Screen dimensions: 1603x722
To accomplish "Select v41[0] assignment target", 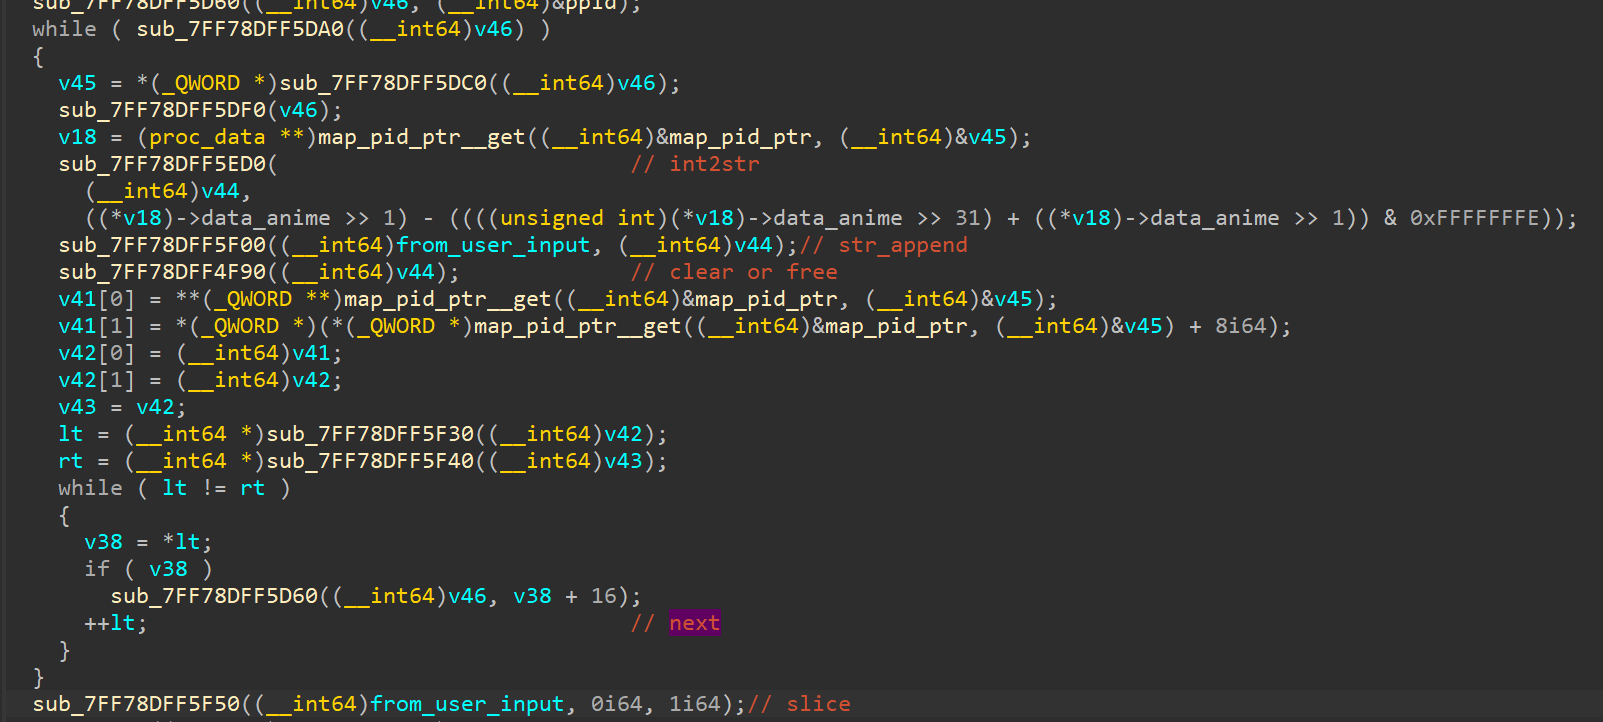I will (x=96, y=299).
